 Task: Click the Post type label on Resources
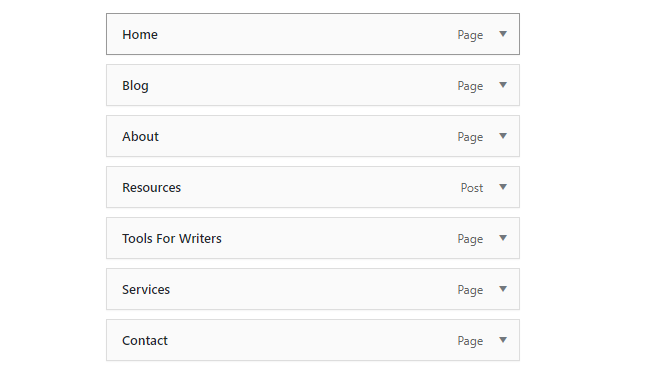pyautogui.click(x=472, y=188)
